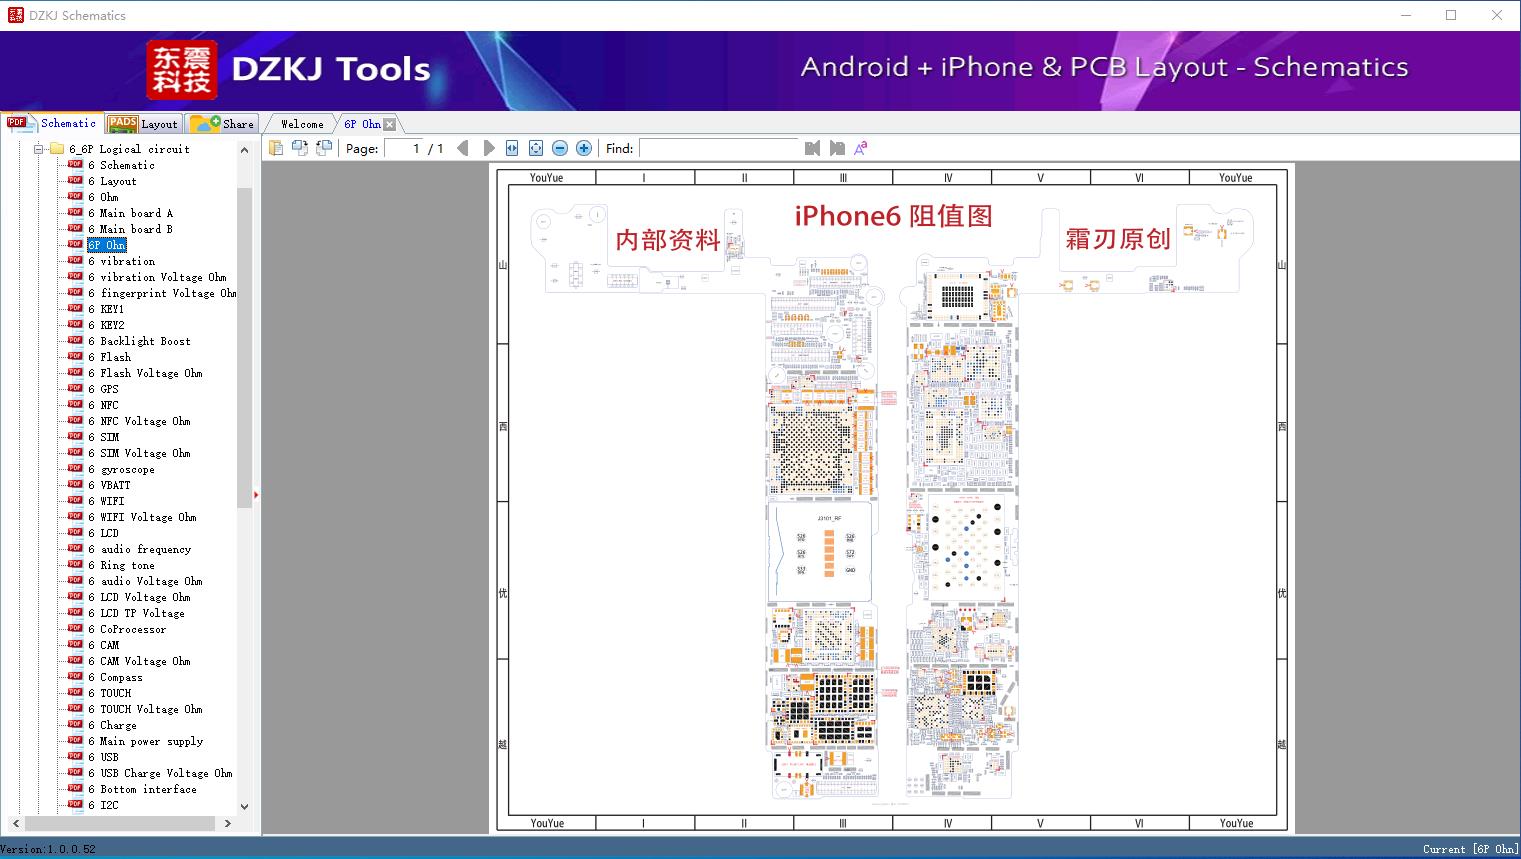This screenshot has height=859, width=1521.
Task: Collapse the 6_6P Logical circuit tree node
Action: (x=39, y=149)
